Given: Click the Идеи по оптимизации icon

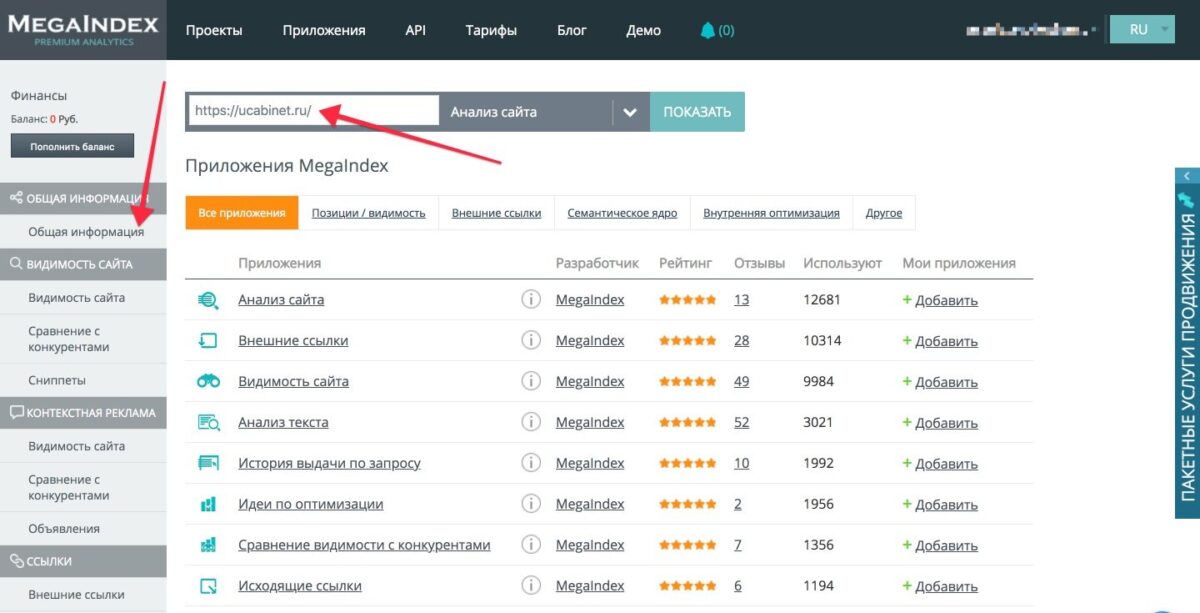Looking at the screenshot, I should tap(208, 504).
